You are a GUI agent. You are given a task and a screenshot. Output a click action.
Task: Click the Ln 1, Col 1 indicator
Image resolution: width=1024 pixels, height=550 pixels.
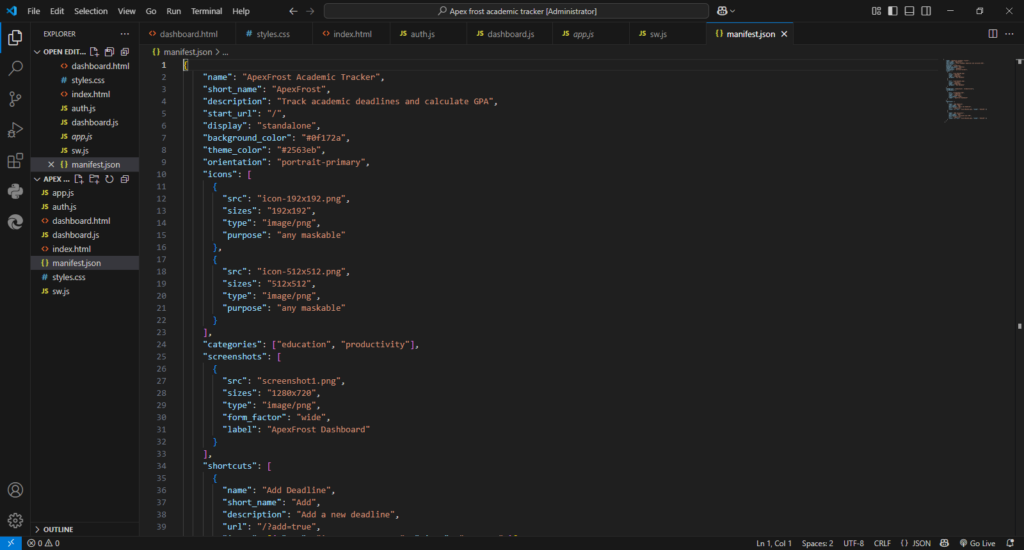(x=774, y=543)
